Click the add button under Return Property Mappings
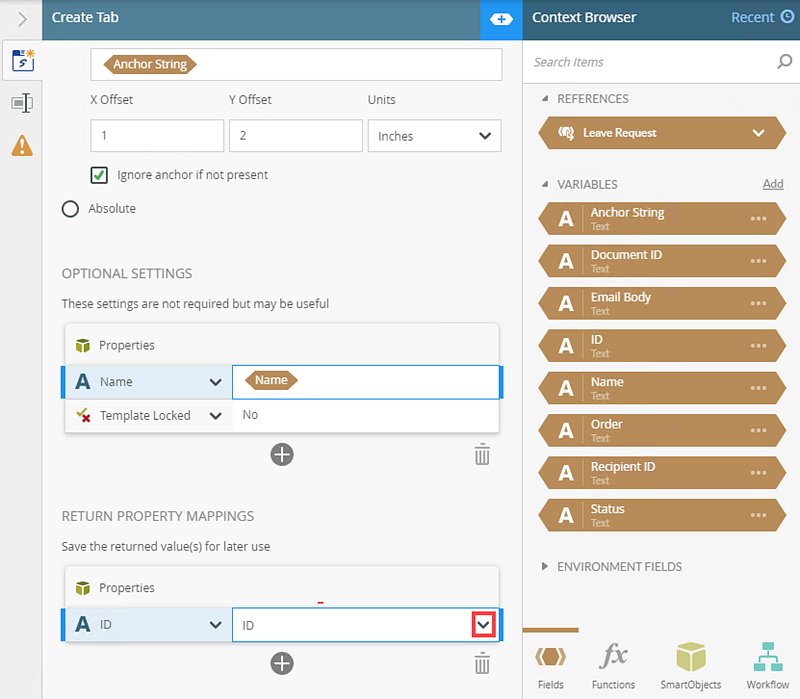This screenshot has width=800, height=699. [x=282, y=663]
